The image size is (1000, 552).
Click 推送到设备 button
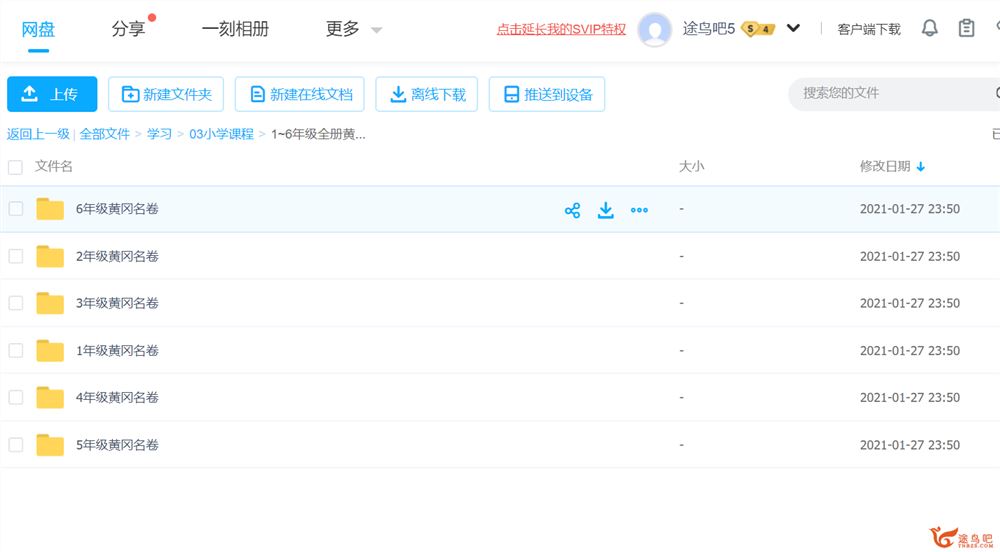point(547,94)
